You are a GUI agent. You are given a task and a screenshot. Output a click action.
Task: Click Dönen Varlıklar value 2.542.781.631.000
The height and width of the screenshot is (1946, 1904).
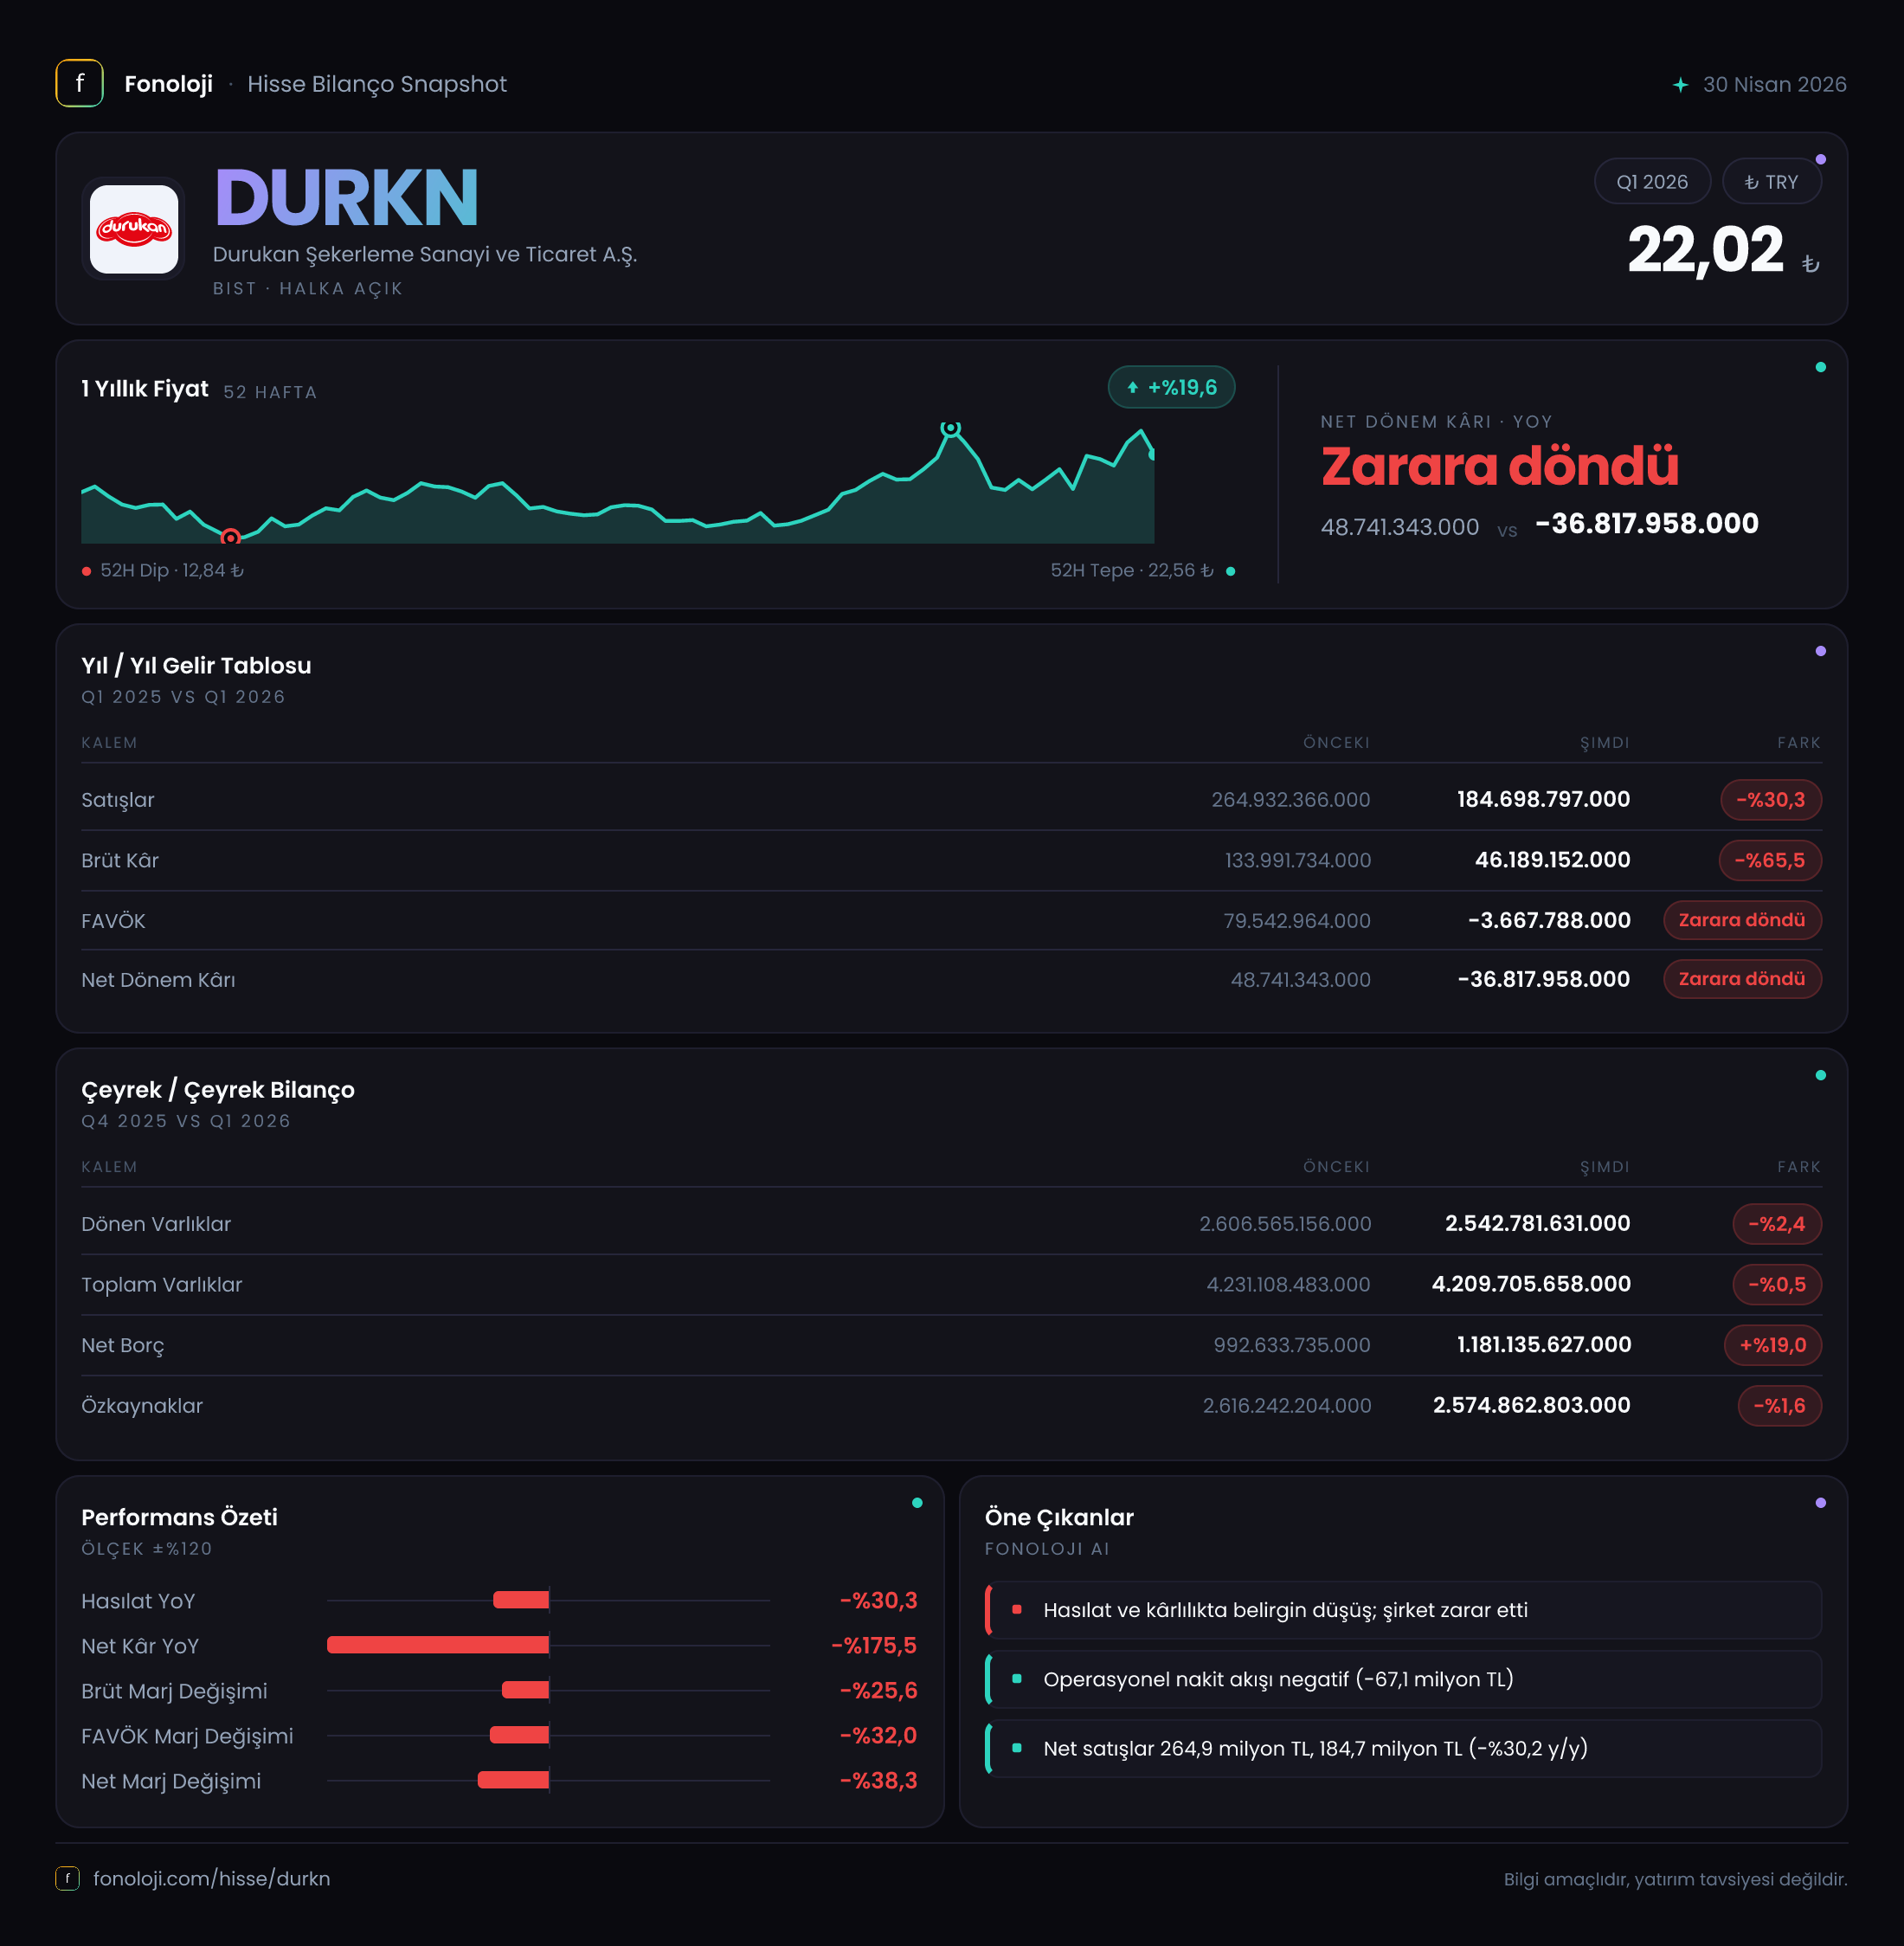pos(1537,1224)
